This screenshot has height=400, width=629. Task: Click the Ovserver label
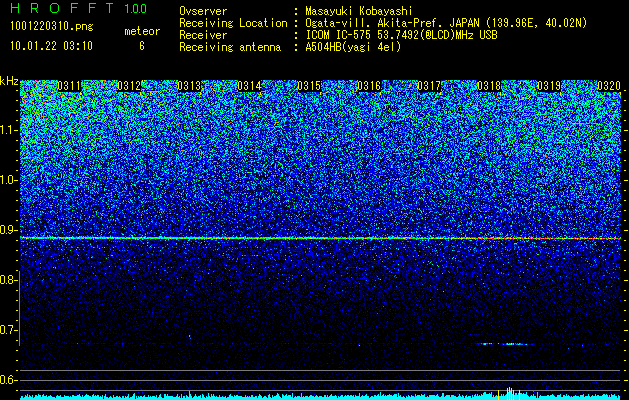[203, 11]
